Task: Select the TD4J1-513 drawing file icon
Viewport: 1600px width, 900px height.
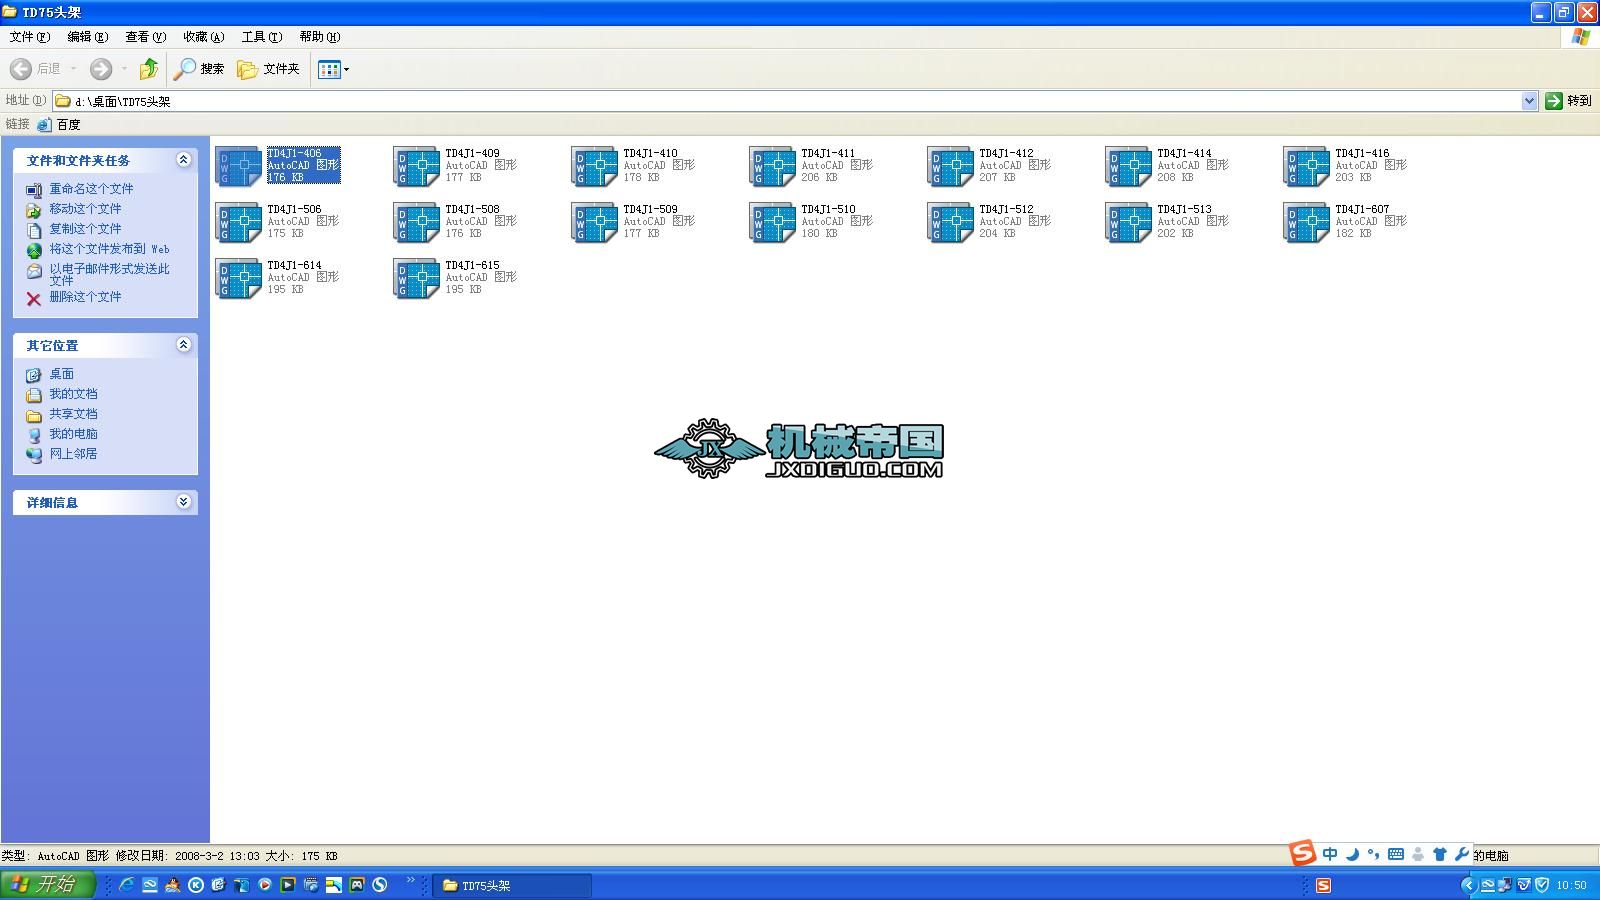Action: click(x=1129, y=223)
